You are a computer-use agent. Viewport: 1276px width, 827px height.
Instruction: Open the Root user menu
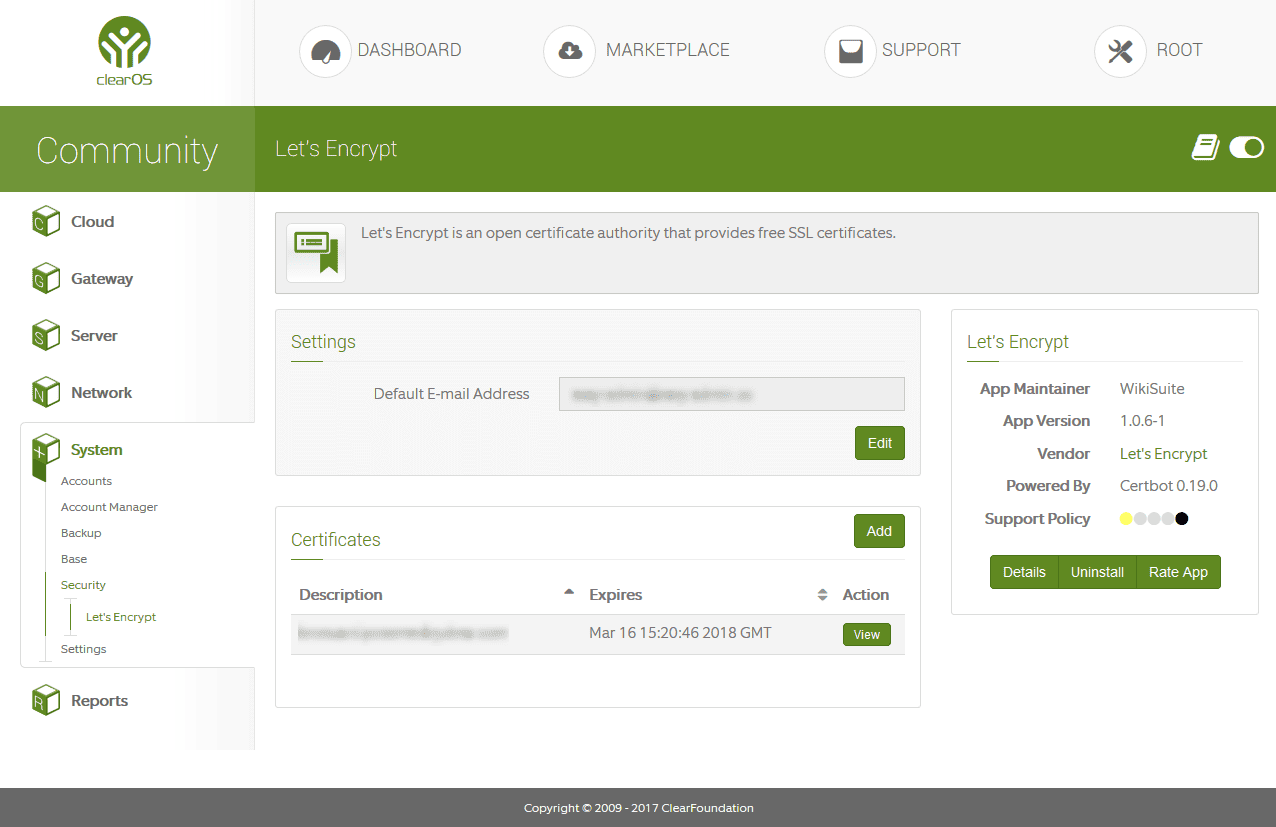pyautogui.click(x=1179, y=50)
